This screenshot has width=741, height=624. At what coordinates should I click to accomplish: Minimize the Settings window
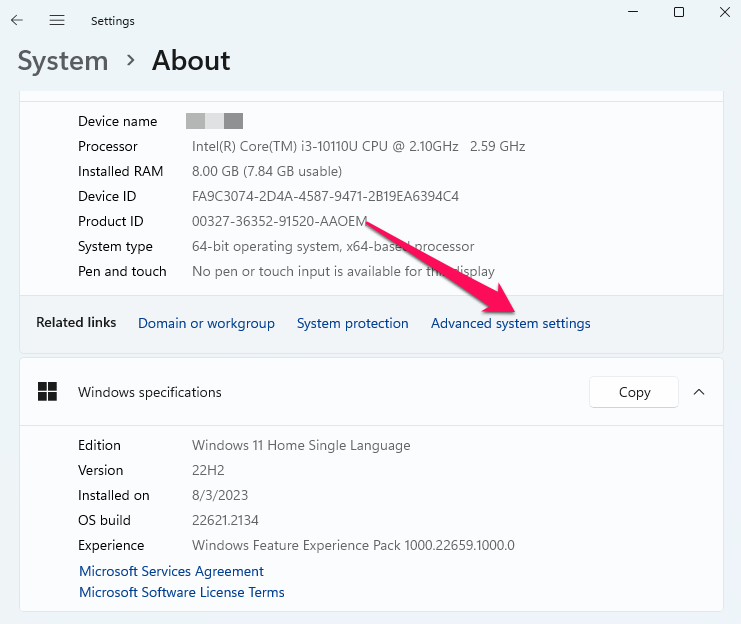click(633, 12)
